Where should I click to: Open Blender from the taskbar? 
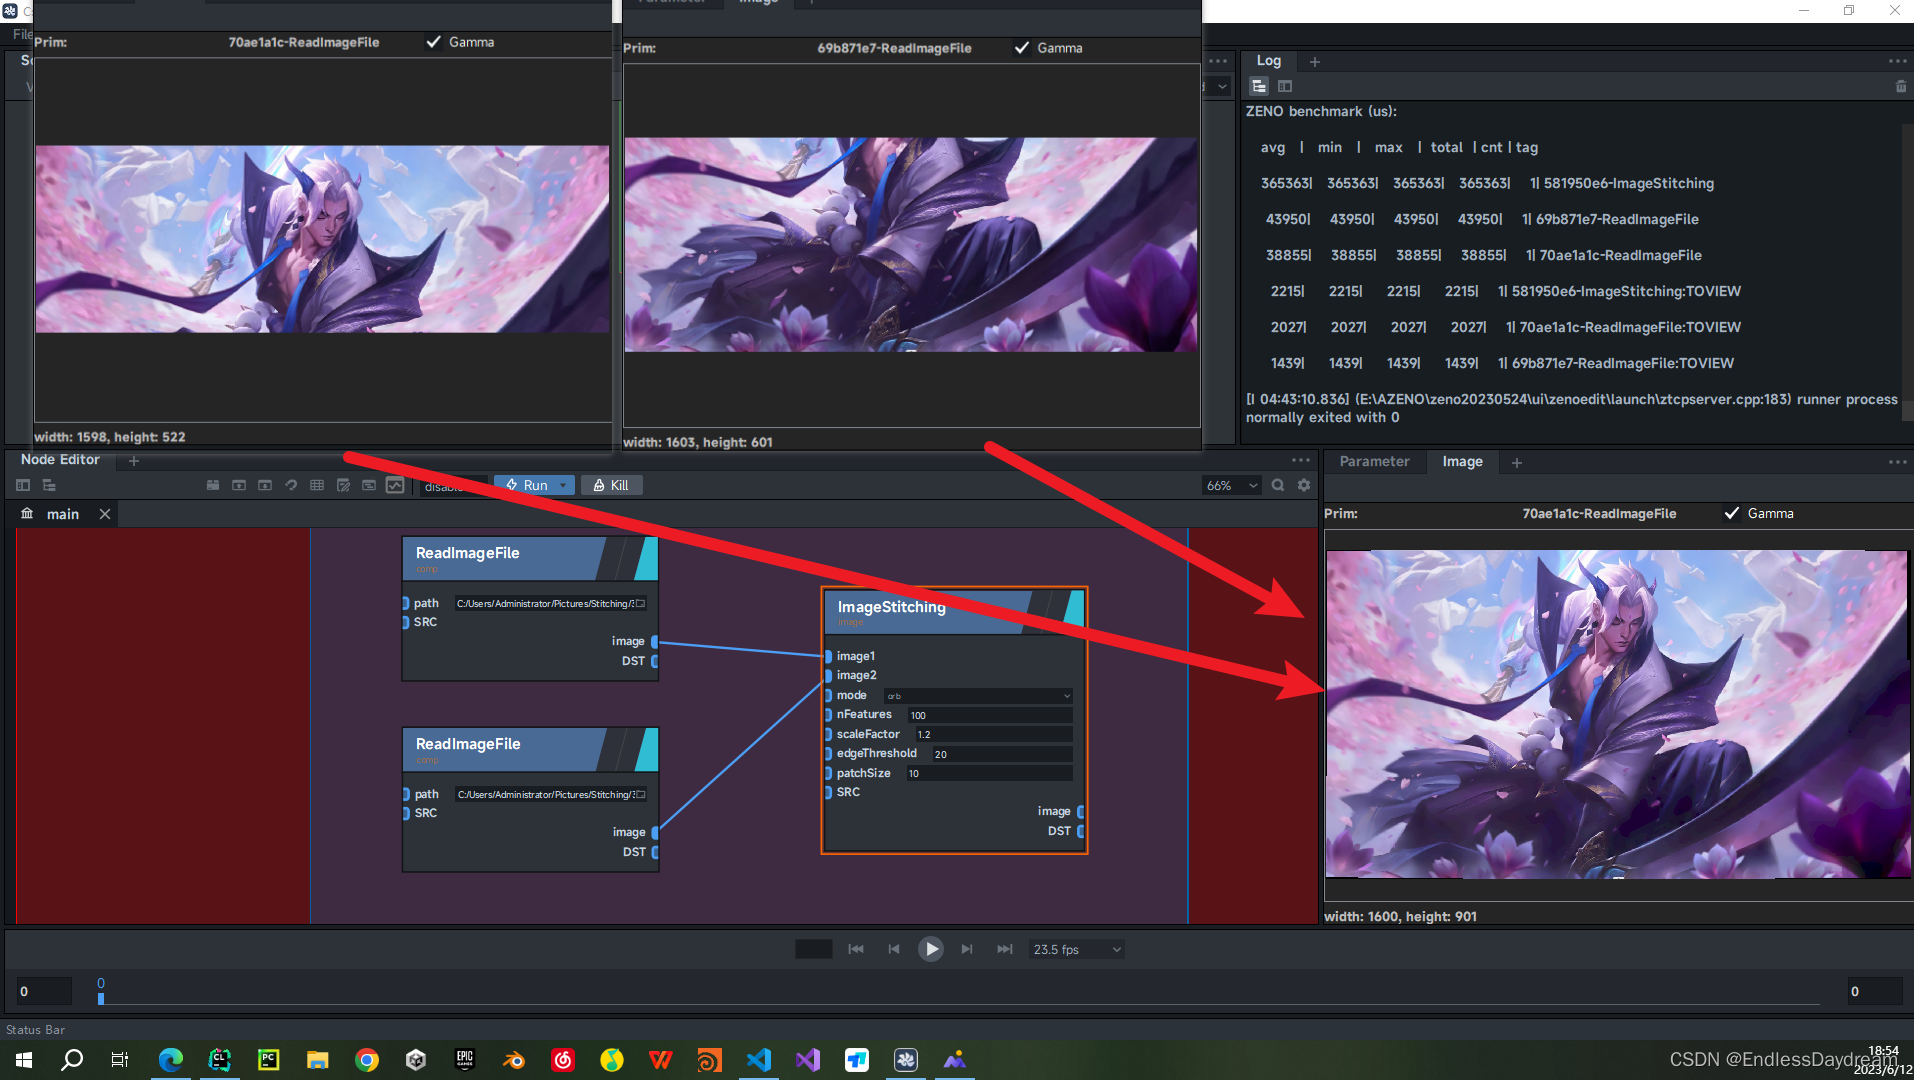(x=514, y=1060)
